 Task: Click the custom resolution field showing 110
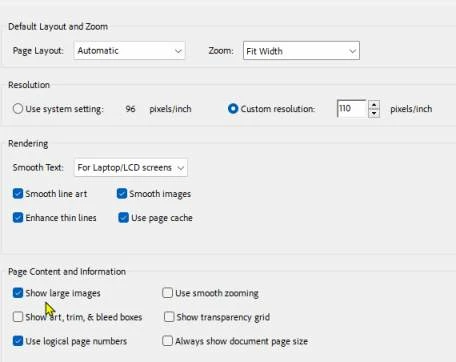coord(351,109)
